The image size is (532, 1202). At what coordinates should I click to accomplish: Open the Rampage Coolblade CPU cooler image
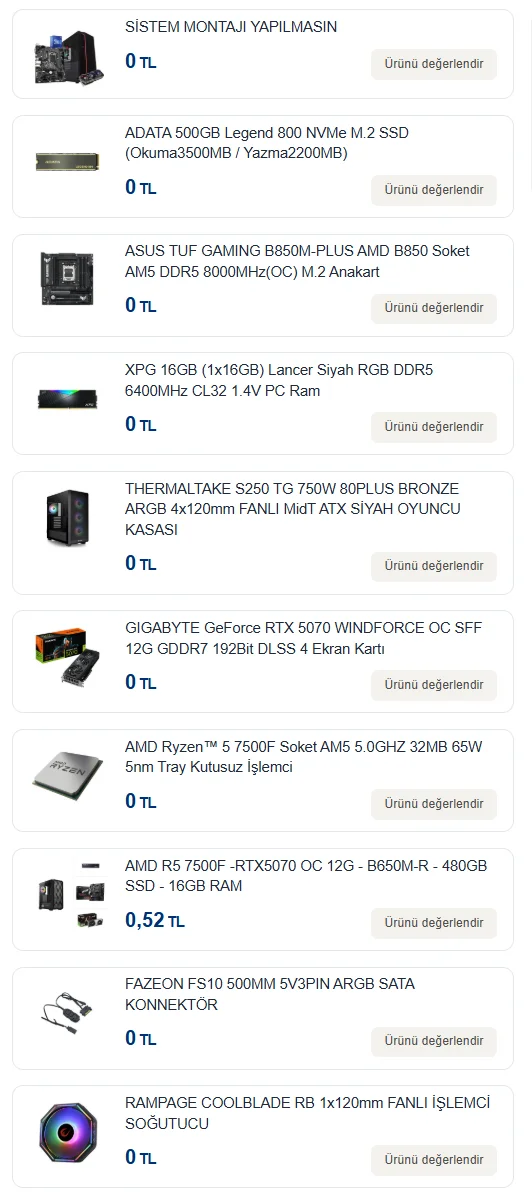(x=69, y=1134)
